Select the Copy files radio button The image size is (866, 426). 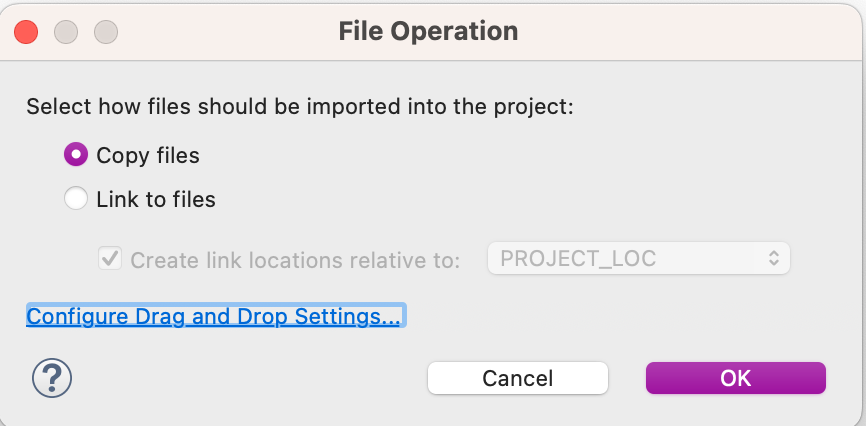76,155
